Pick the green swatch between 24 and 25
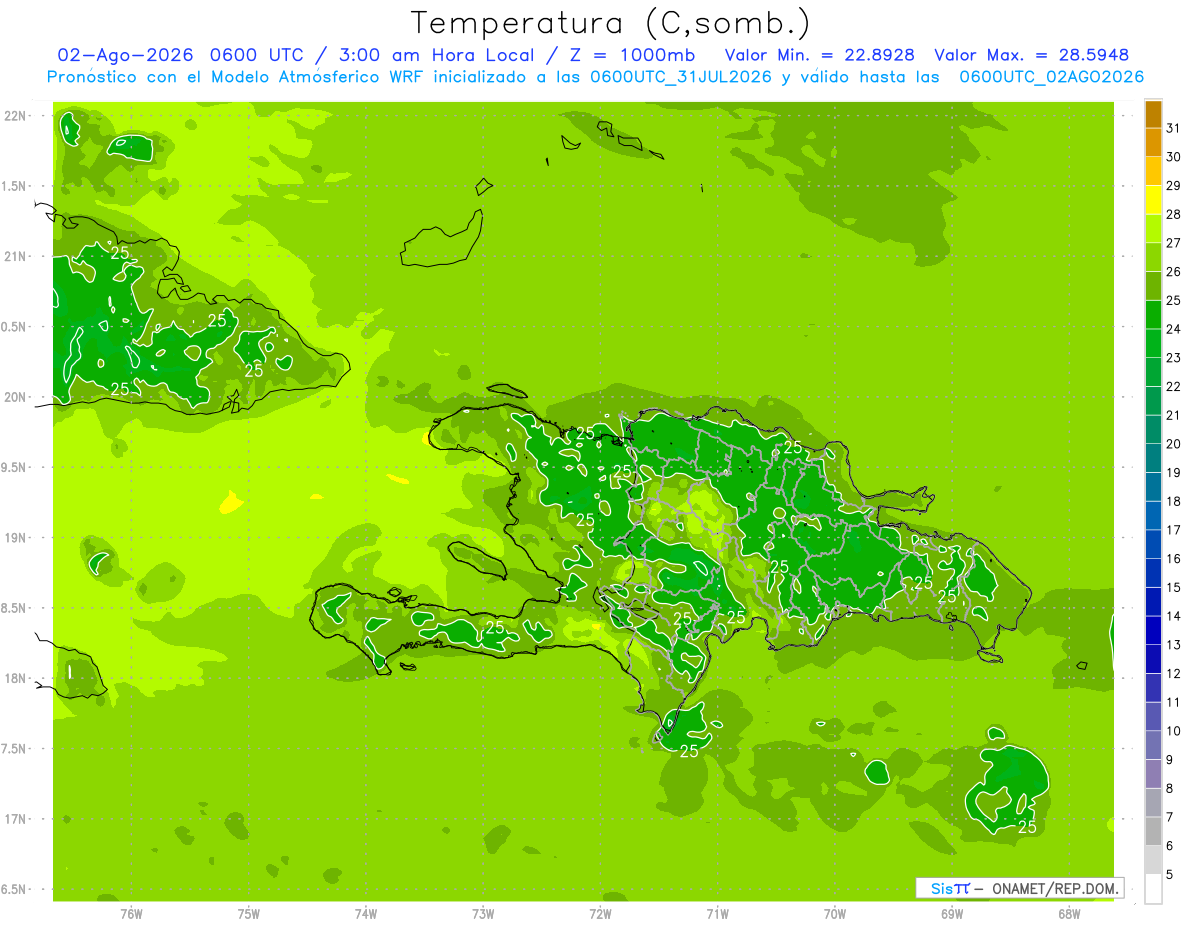 [x=1153, y=315]
